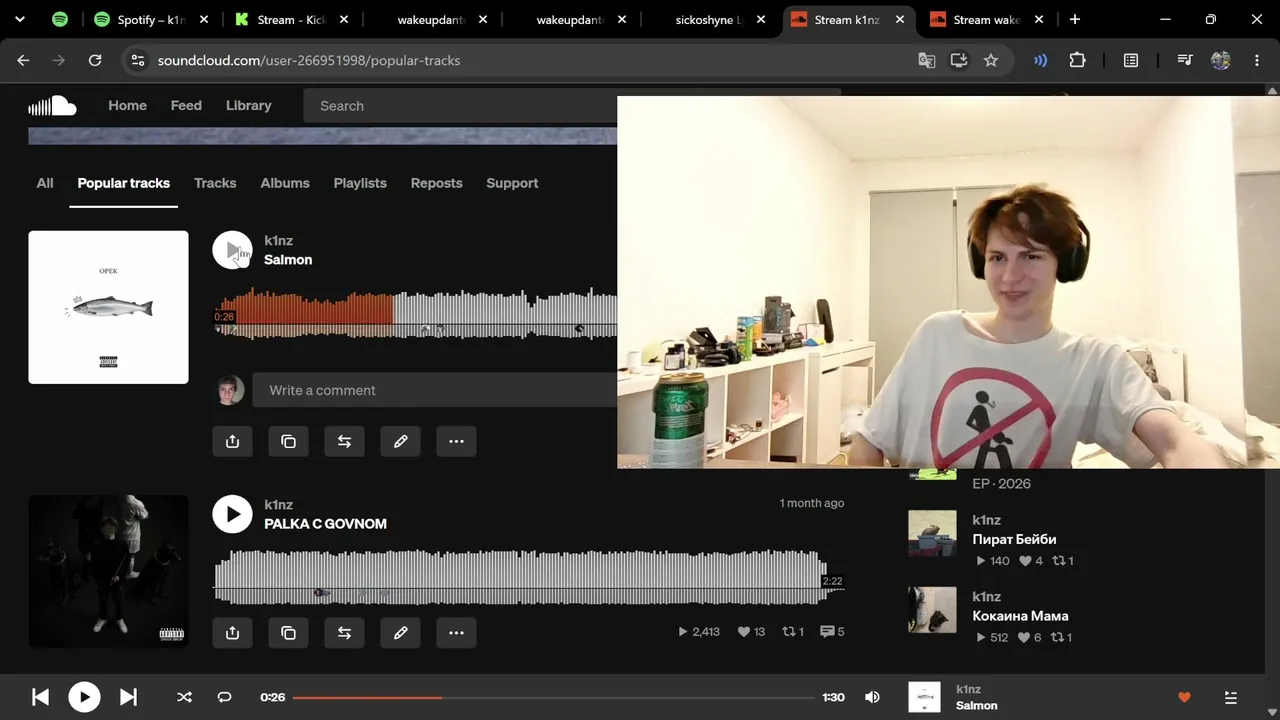Repost the Salmon track
Viewport: 1280px width, 720px height.
tap(345, 441)
